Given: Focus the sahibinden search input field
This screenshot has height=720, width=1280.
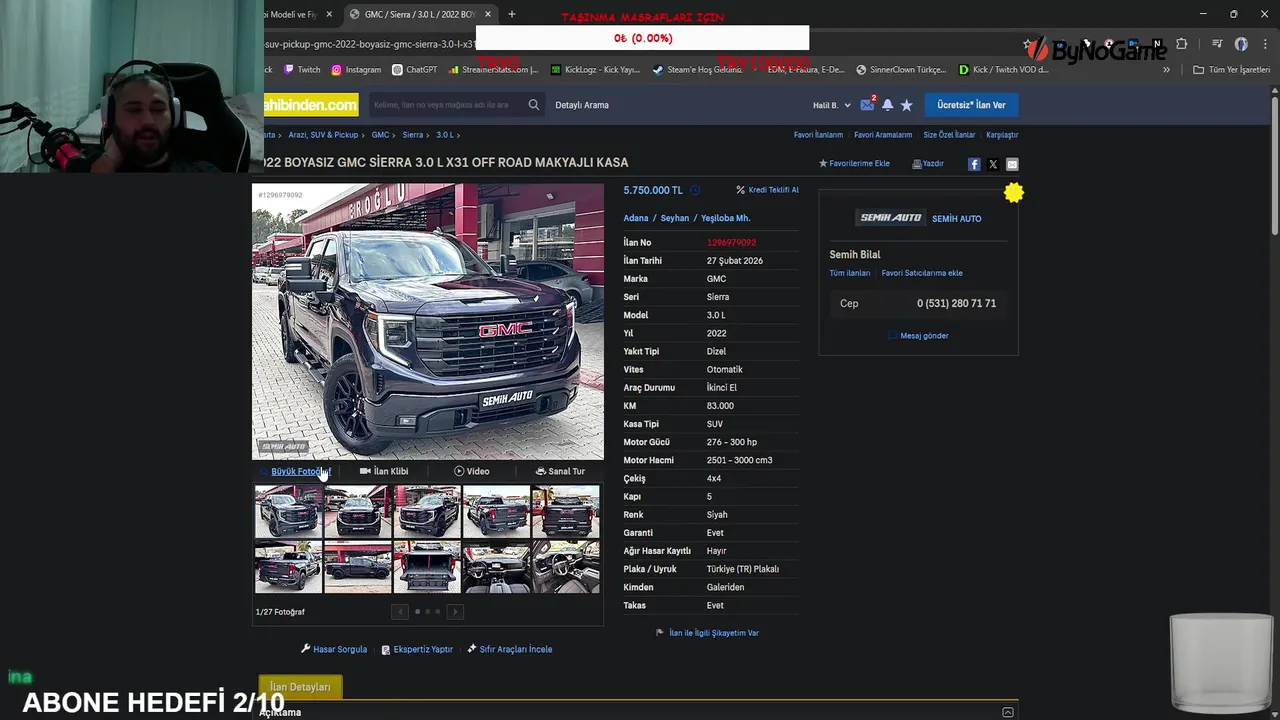Looking at the screenshot, I should click(445, 105).
